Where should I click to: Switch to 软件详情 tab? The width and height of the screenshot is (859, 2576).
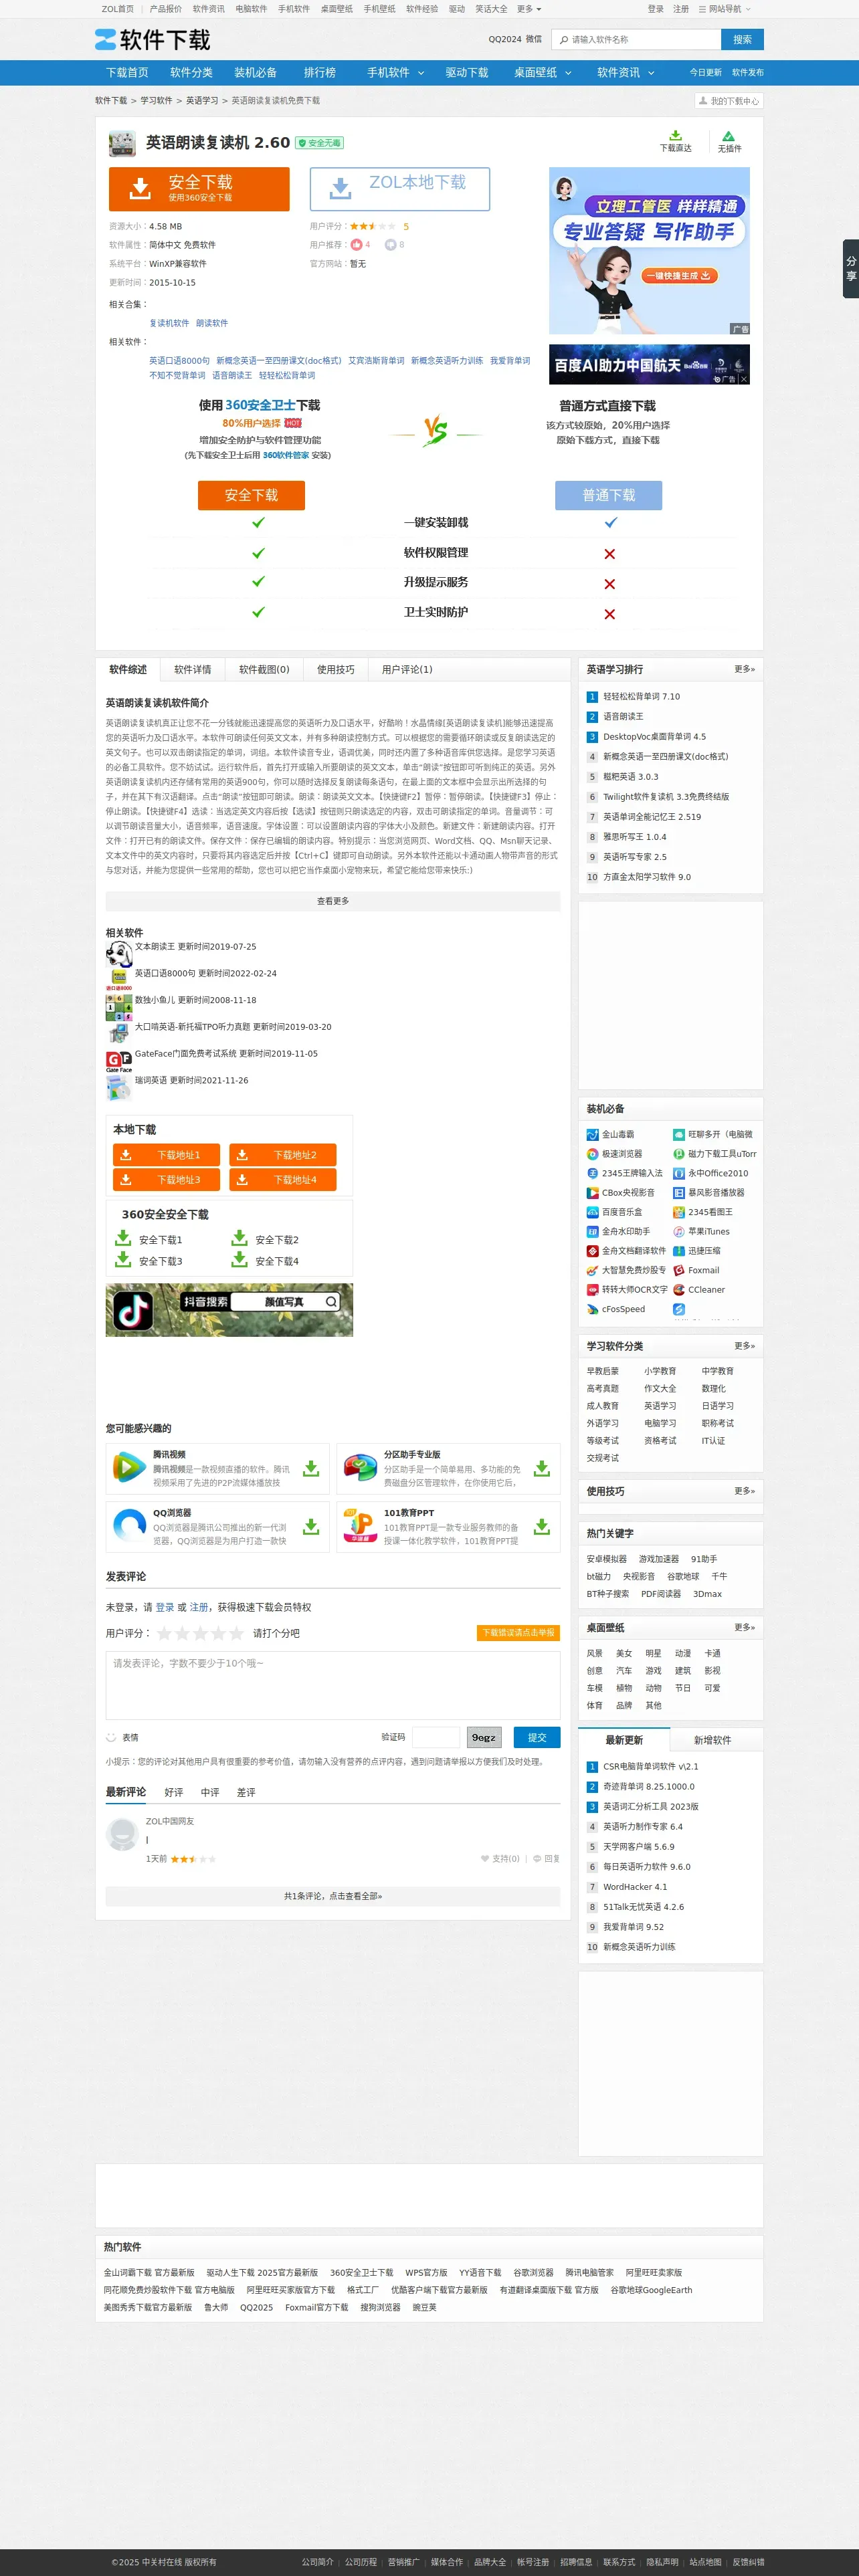point(193,670)
